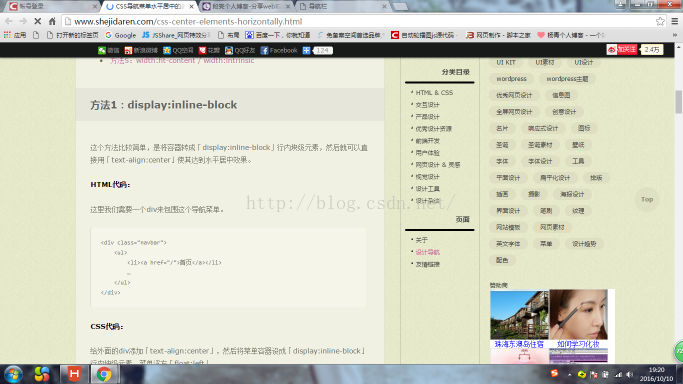This screenshot has height=384, width=683.
Task: Click the browser back arrow
Action: point(9,21)
